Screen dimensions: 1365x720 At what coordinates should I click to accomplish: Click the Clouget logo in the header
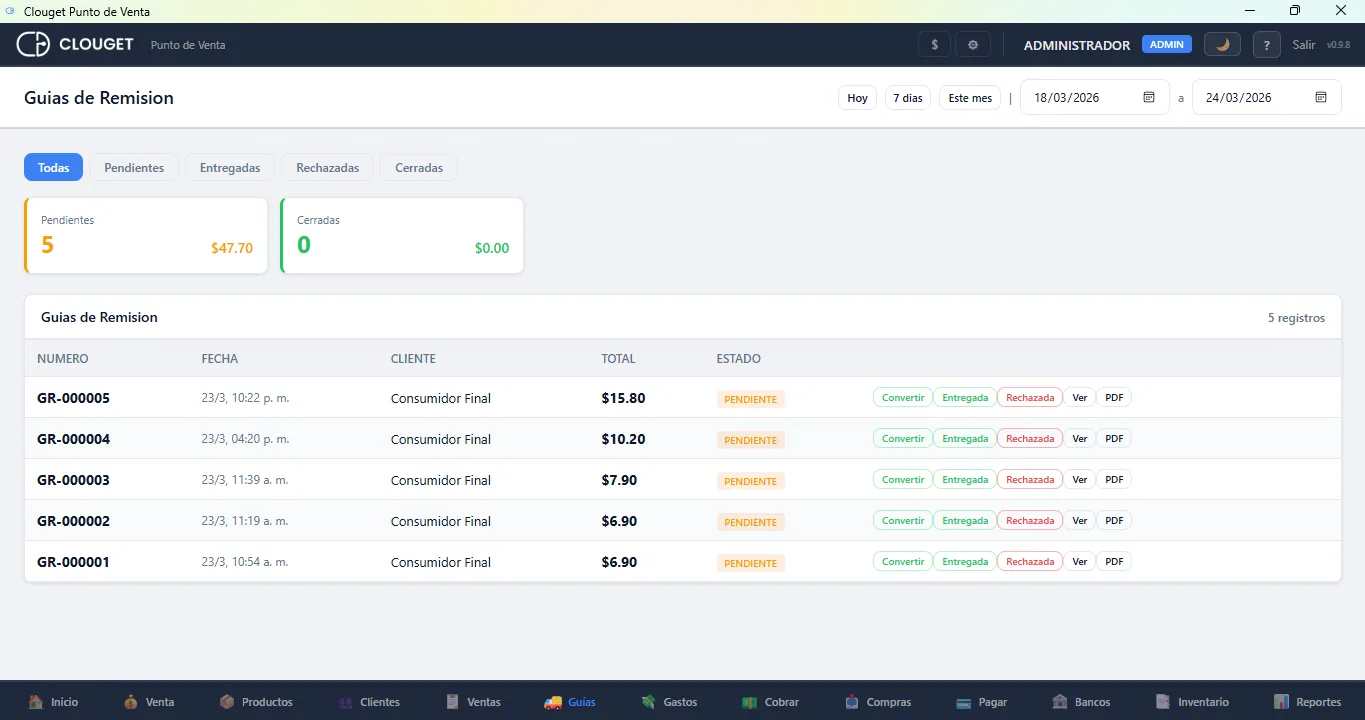point(75,45)
